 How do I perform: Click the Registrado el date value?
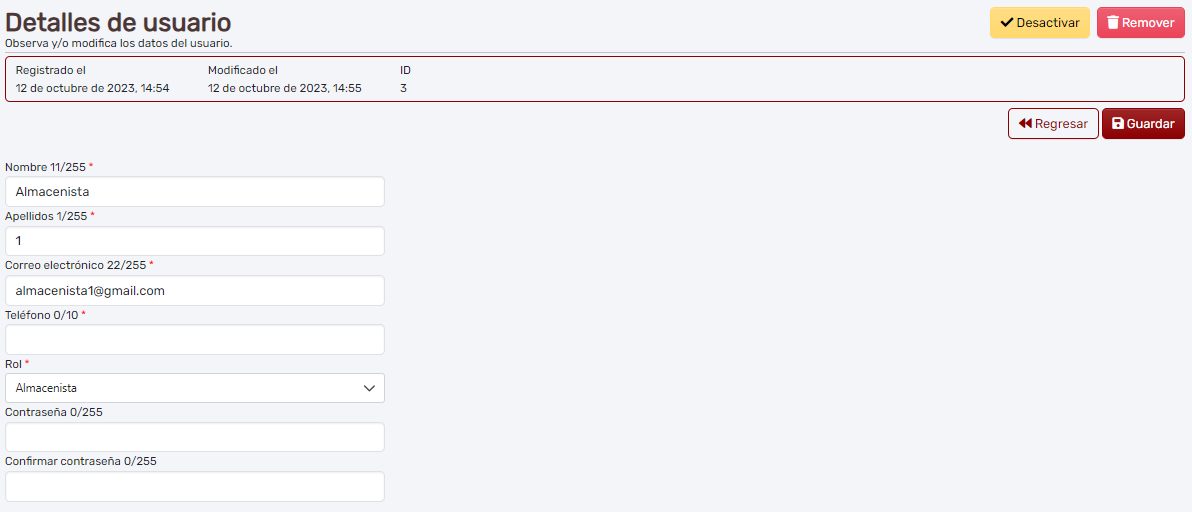pyautogui.click(x=92, y=88)
